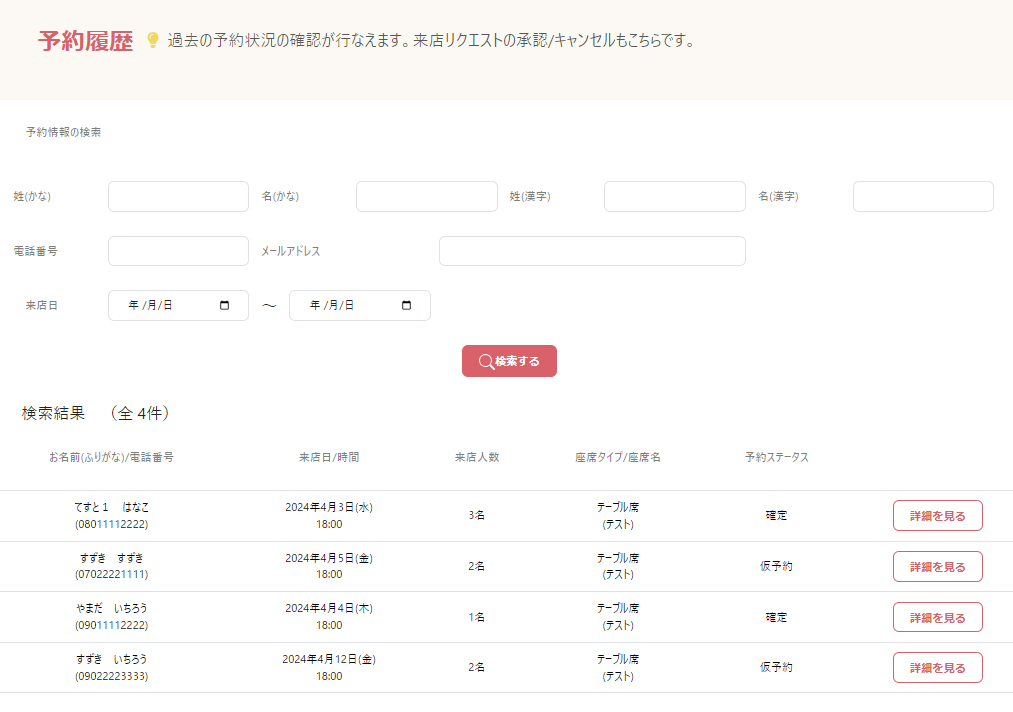
Task: Focus the 電話番号 input field
Action: pyautogui.click(x=178, y=251)
